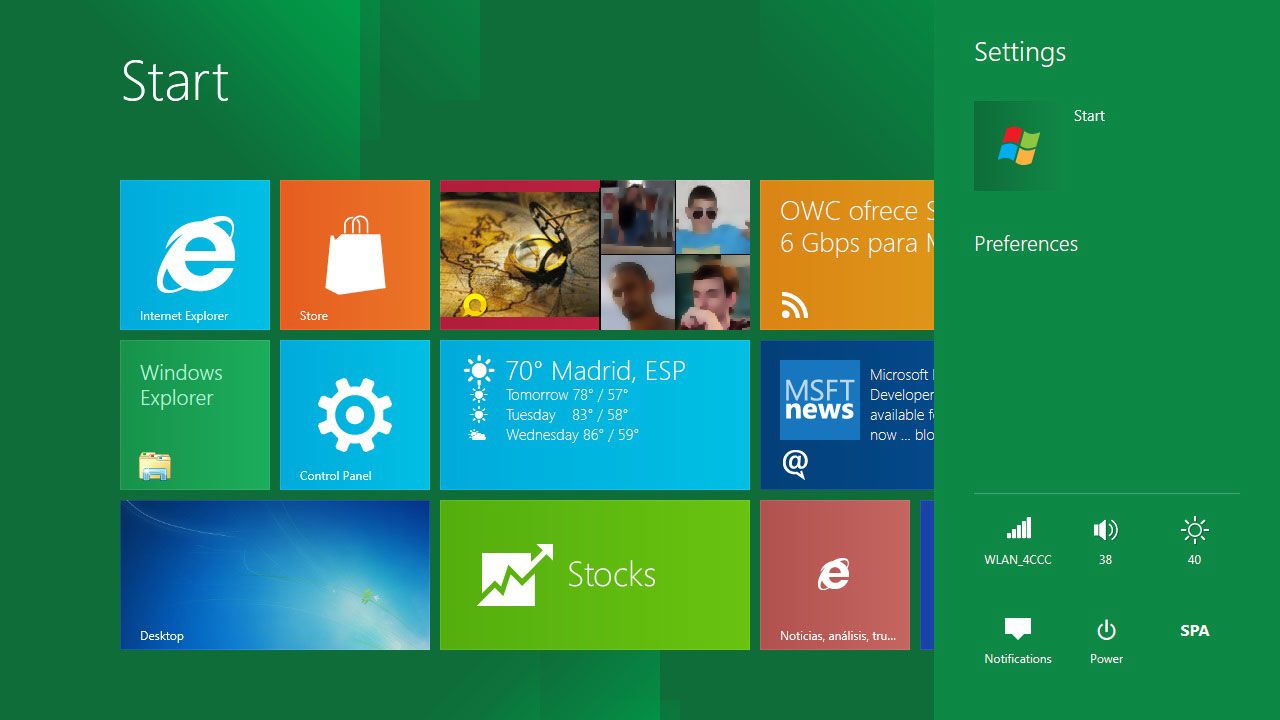Open the Windows Explorer tile
Image resolution: width=1280 pixels, height=720 pixels.
click(x=195, y=415)
